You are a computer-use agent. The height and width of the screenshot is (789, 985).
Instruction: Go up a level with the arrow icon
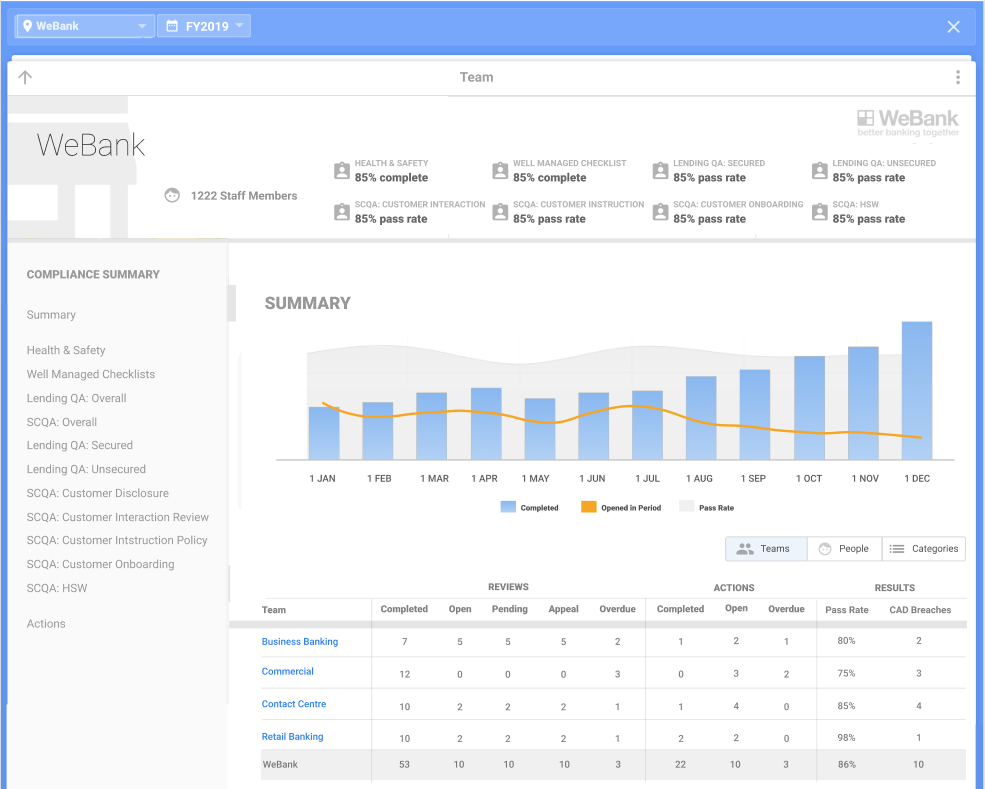pos(25,77)
